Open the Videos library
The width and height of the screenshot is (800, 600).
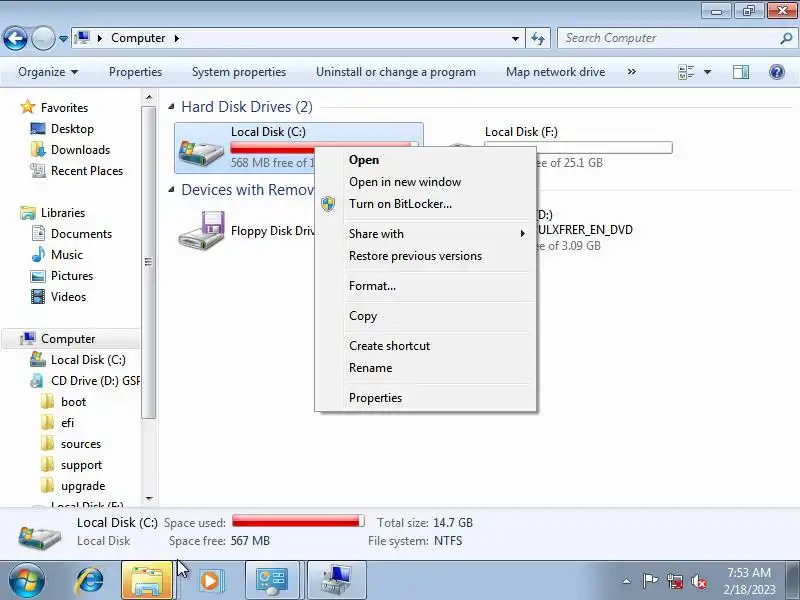[68, 296]
